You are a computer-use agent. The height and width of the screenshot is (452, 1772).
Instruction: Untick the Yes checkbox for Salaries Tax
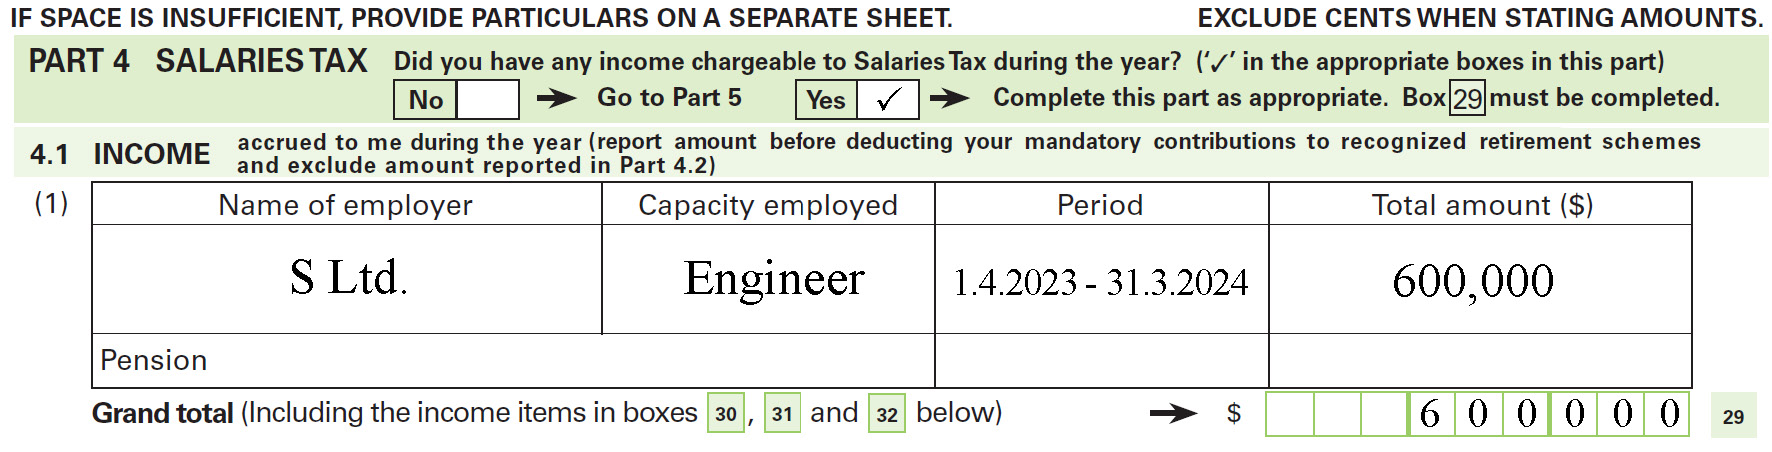[888, 100]
